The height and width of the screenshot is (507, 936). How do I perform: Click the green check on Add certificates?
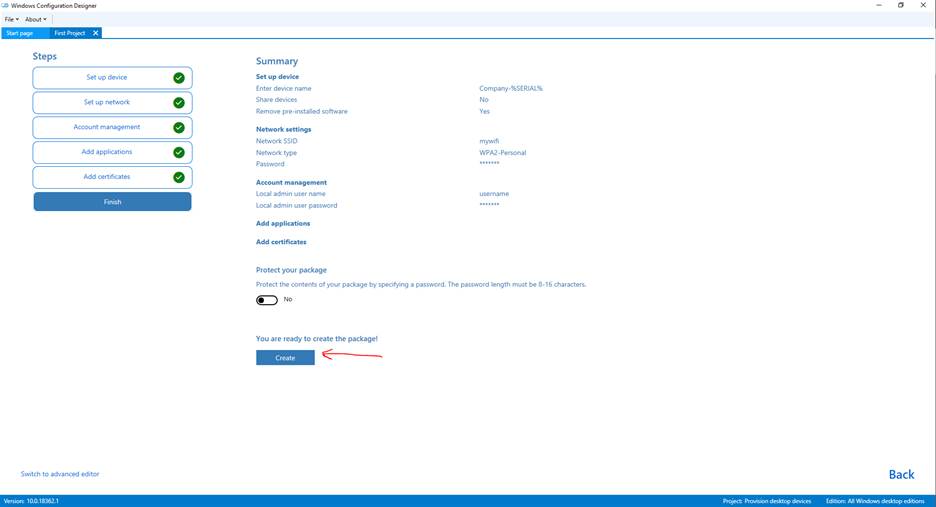coord(178,177)
